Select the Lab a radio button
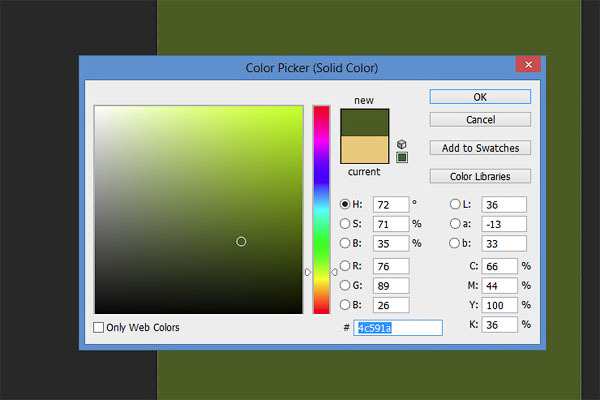 tap(455, 224)
